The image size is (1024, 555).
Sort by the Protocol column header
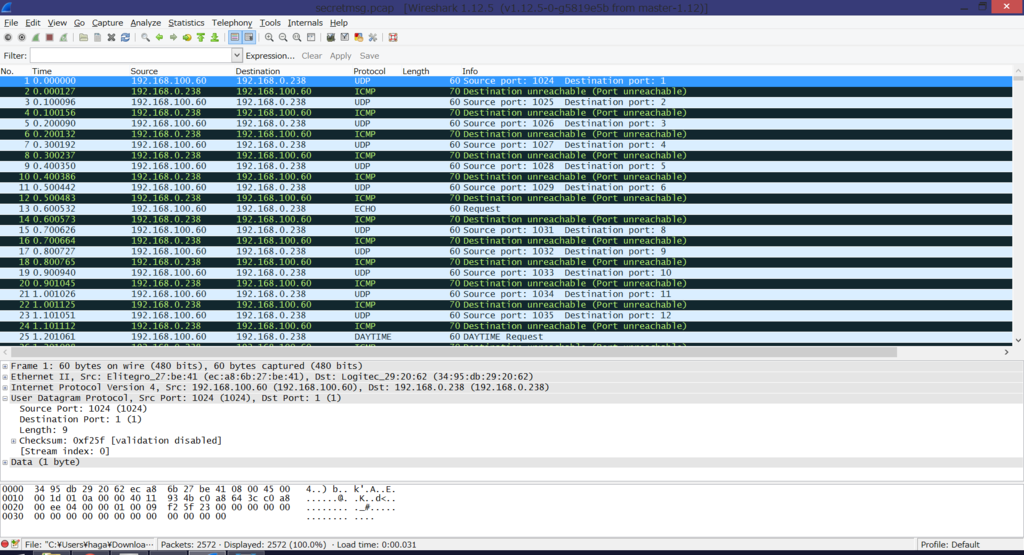click(369, 71)
